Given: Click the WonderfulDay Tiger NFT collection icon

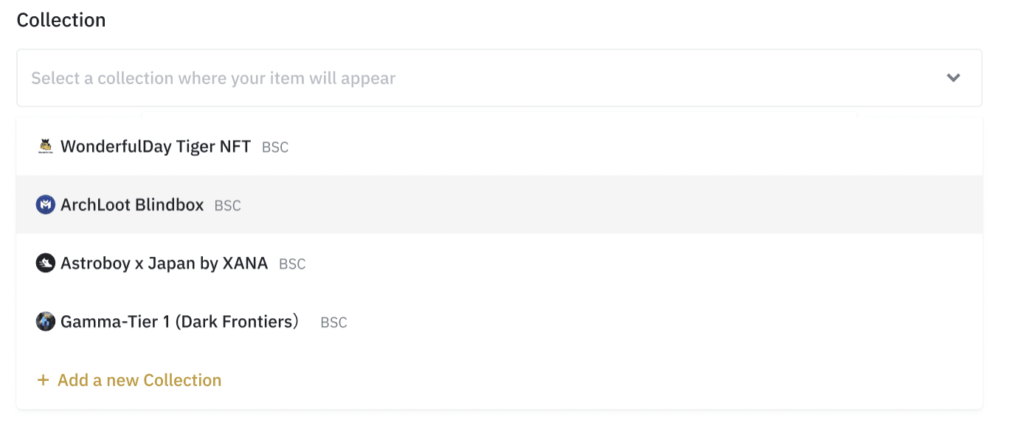Looking at the screenshot, I should (x=45, y=146).
